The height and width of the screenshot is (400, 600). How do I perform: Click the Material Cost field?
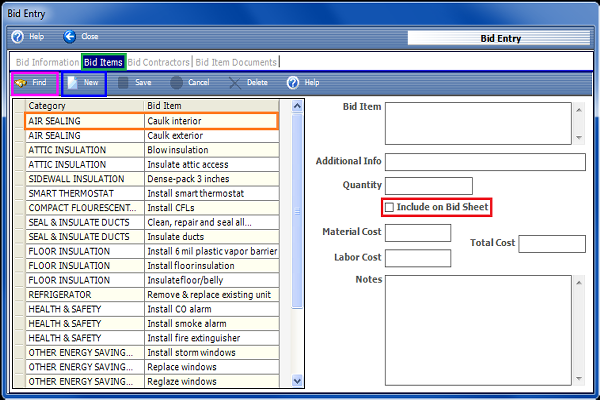[x=418, y=233]
